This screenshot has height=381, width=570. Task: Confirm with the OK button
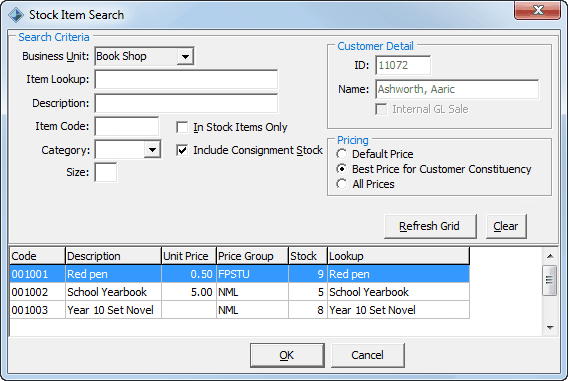[287, 355]
